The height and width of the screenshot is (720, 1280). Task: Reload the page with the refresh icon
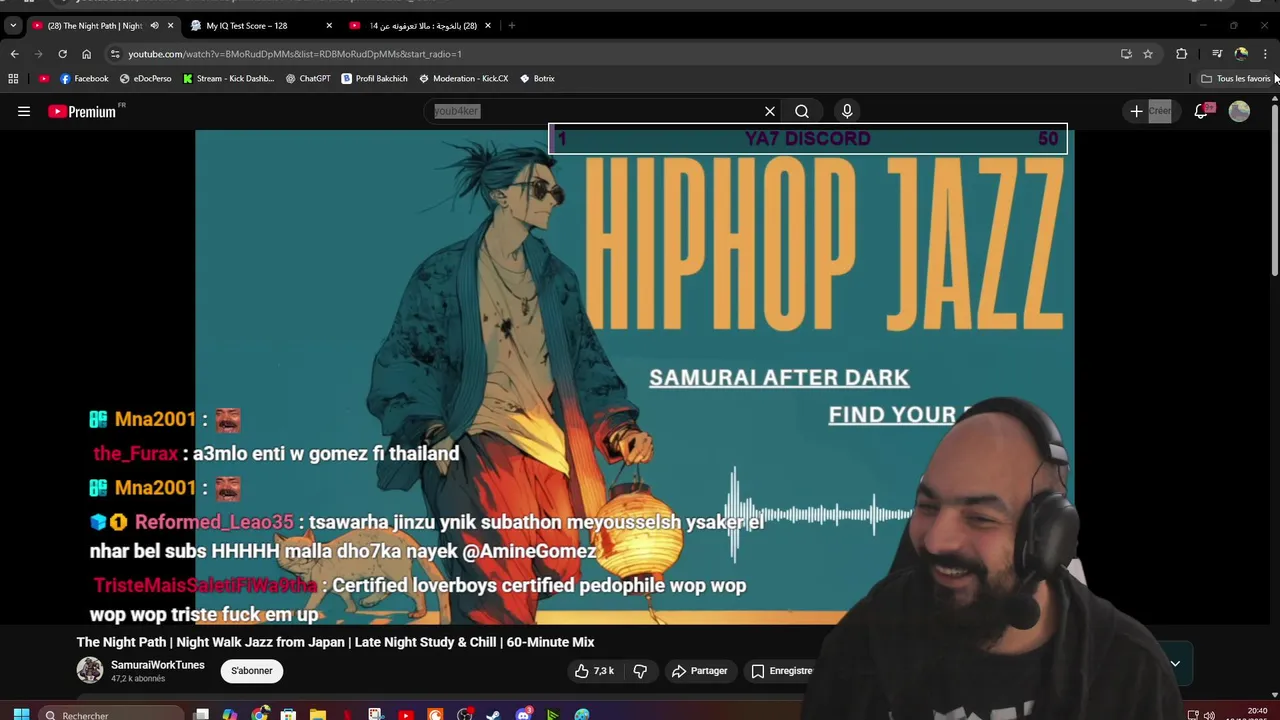click(62, 54)
